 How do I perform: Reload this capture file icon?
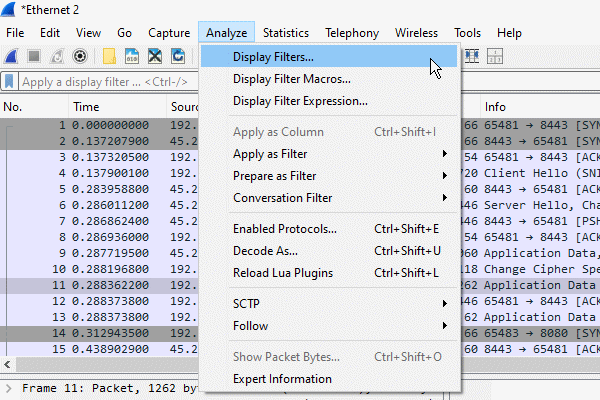pos(178,57)
